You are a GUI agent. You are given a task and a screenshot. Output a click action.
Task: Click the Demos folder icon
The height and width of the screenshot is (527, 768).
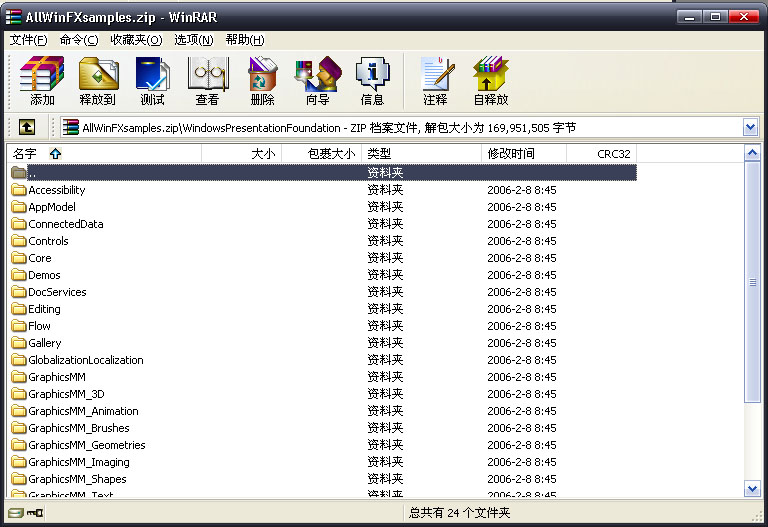pyautogui.click(x=19, y=275)
